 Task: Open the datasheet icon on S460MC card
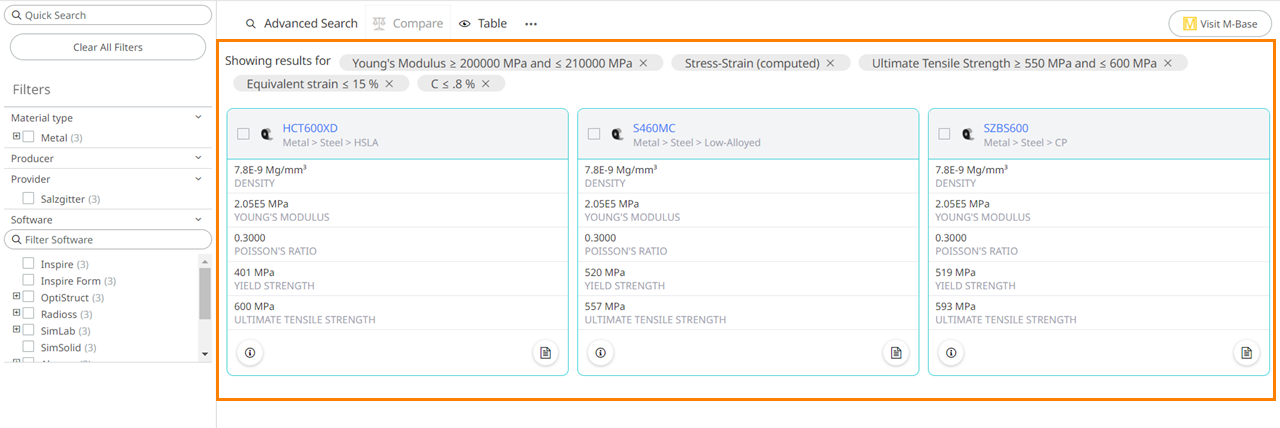tap(896, 353)
